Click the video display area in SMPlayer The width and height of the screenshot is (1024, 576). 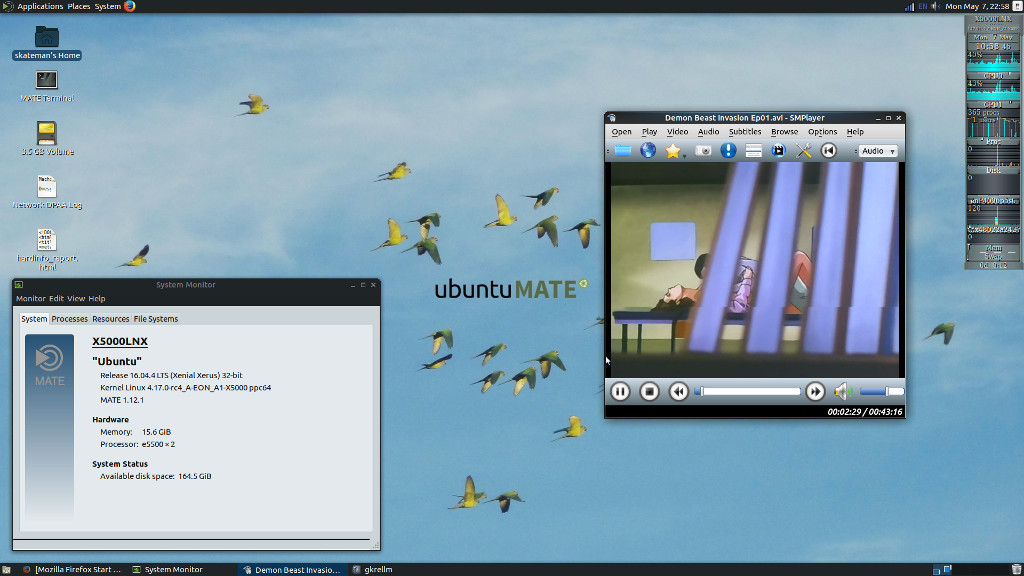click(755, 270)
